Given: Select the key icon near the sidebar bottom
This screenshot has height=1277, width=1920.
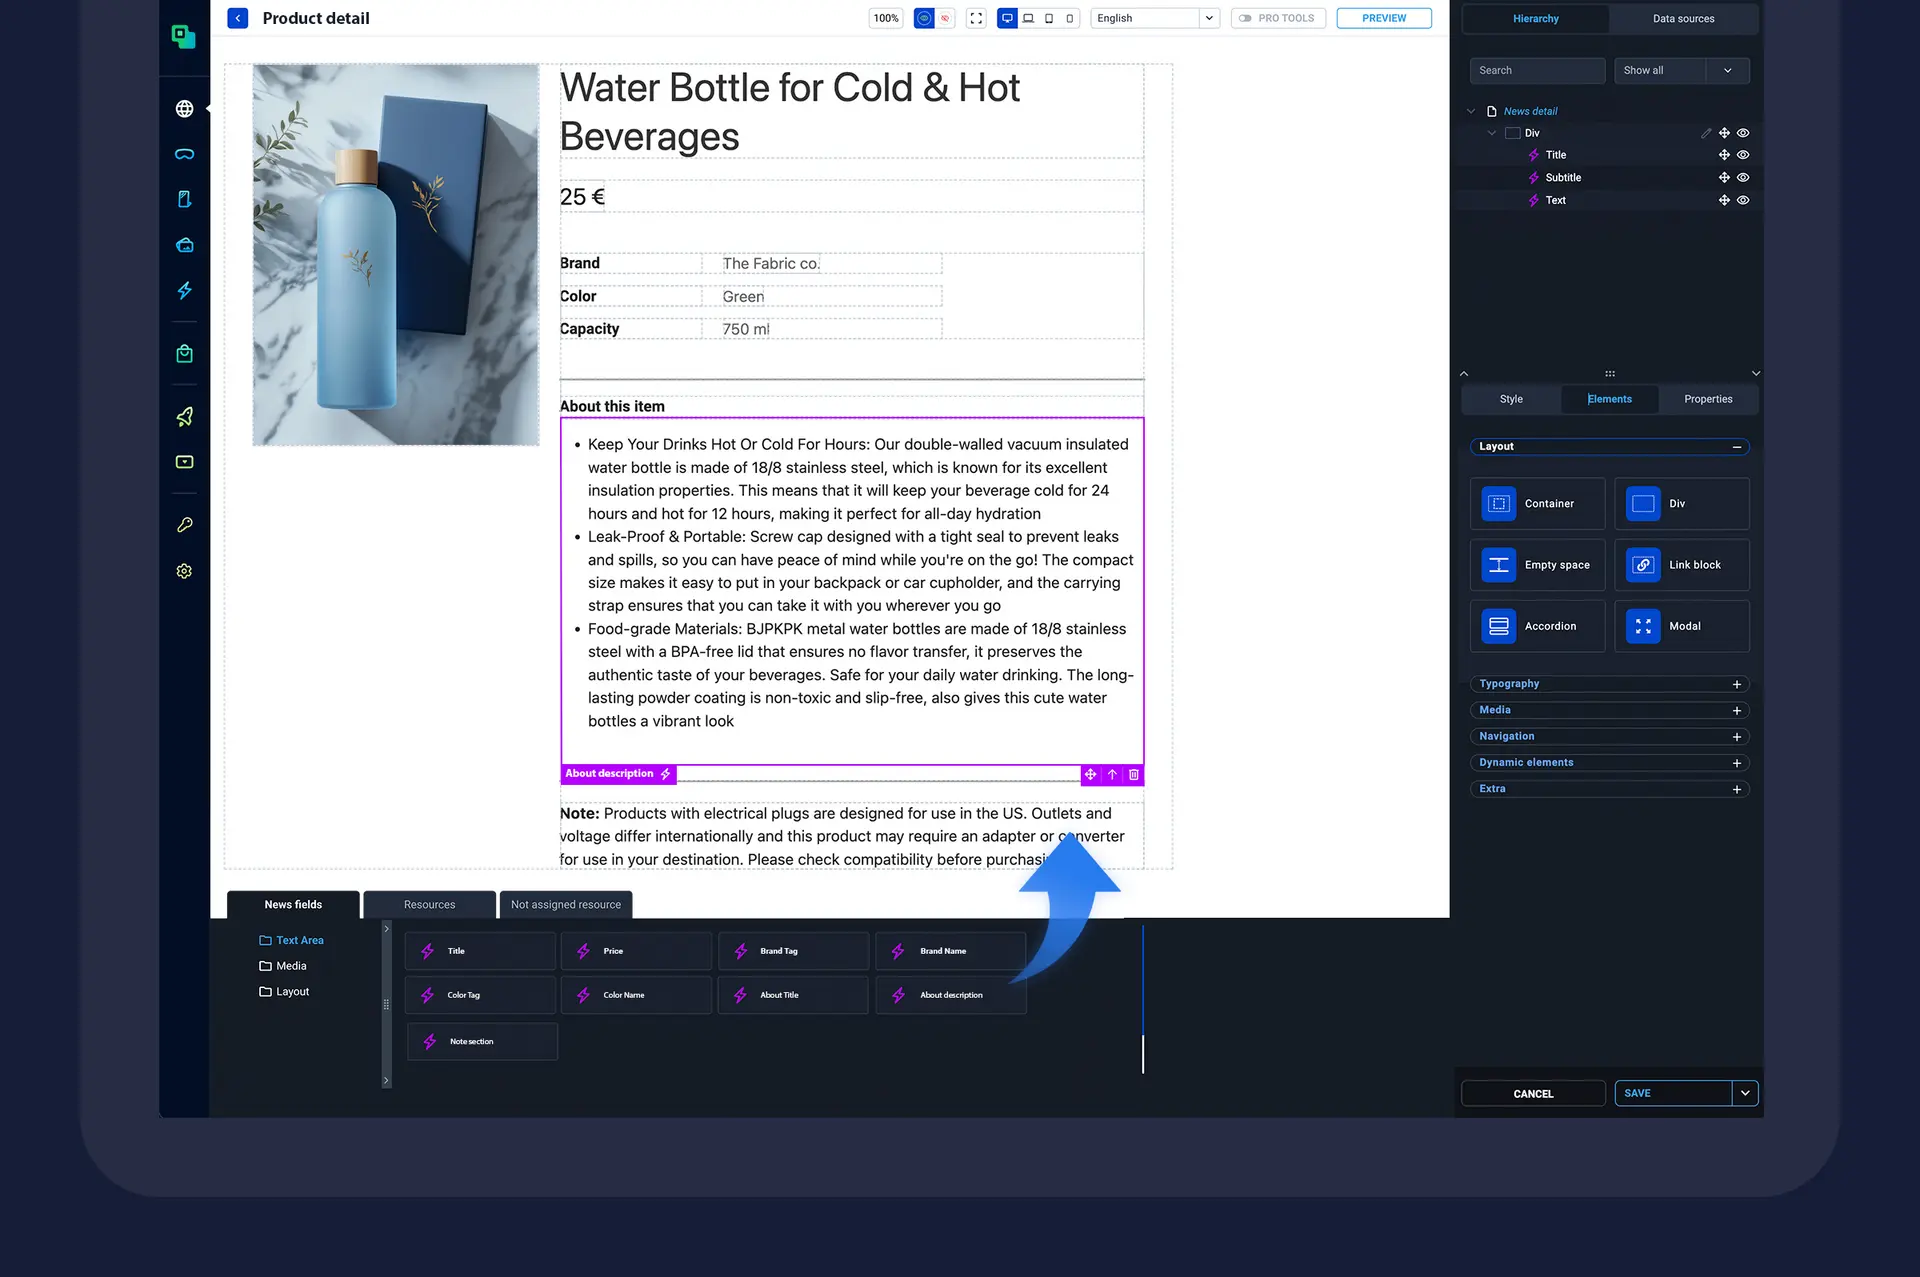Looking at the screenshot, I should pyautogui.click(x=184, y=525).
